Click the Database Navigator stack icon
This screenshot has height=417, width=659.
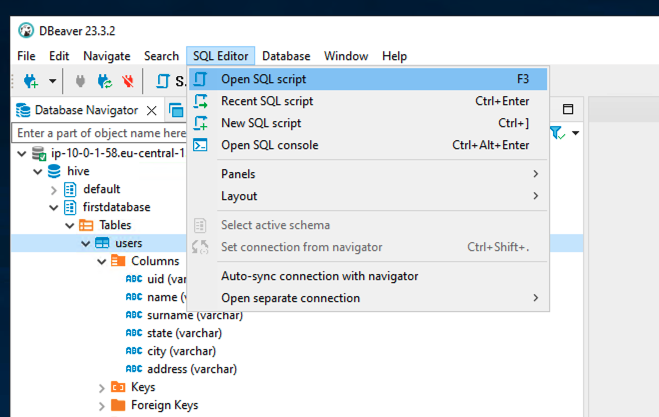[x=23, y=110]
